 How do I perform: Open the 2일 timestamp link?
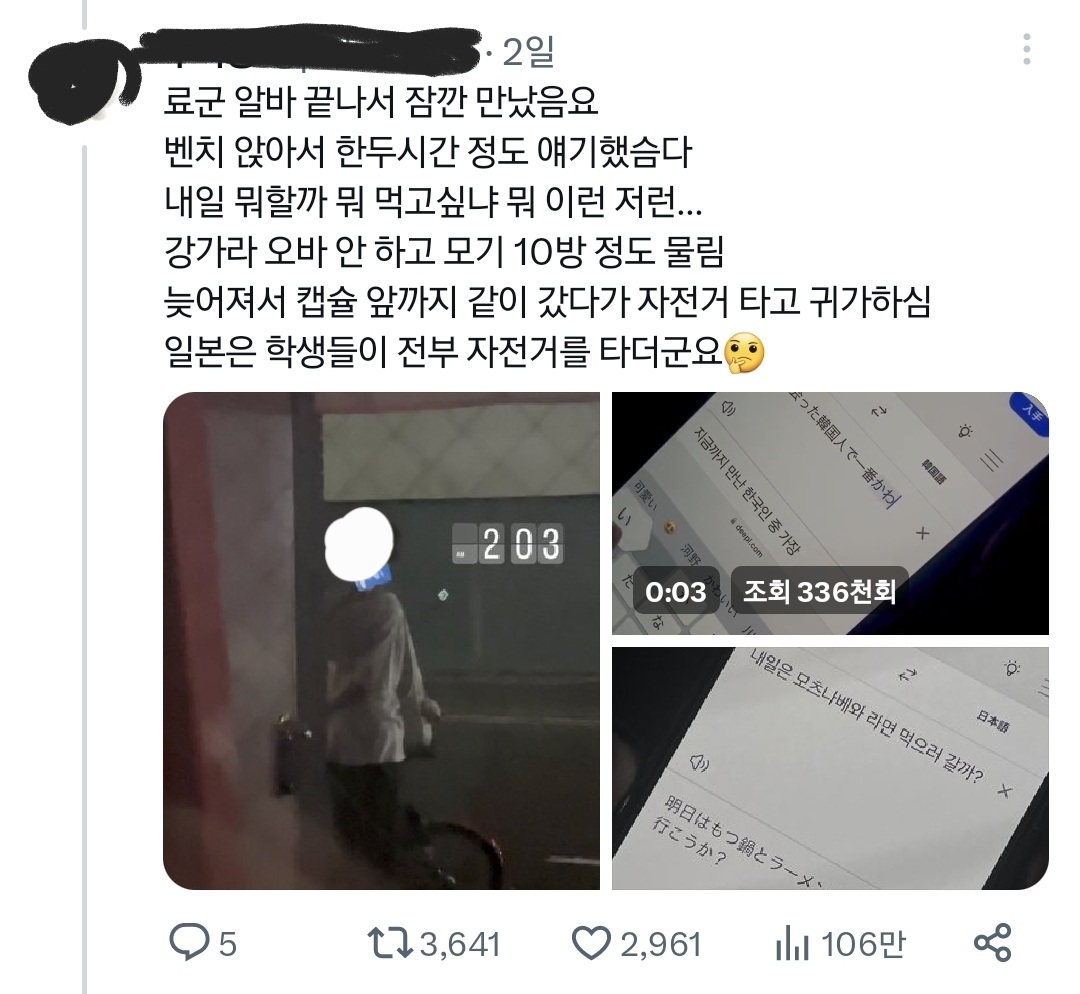pos(528,51)
